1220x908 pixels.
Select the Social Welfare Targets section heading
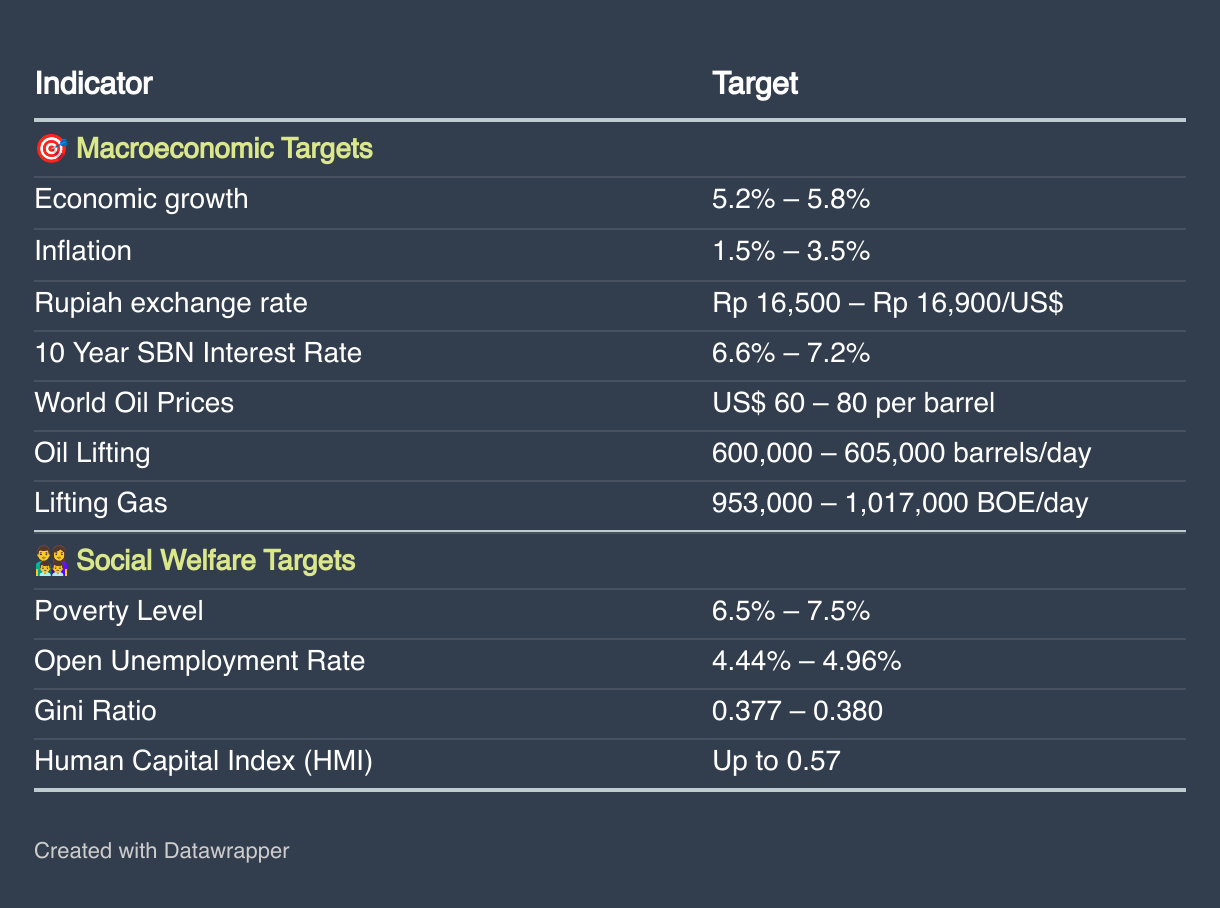point(215,560)
